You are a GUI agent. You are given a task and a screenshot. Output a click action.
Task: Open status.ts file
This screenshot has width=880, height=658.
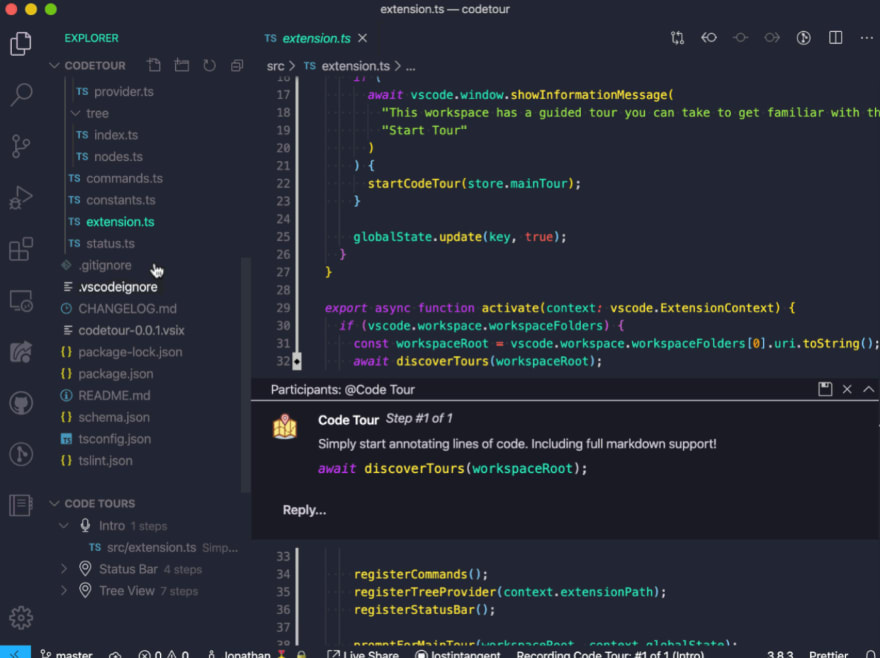click(x=110, y=244)
